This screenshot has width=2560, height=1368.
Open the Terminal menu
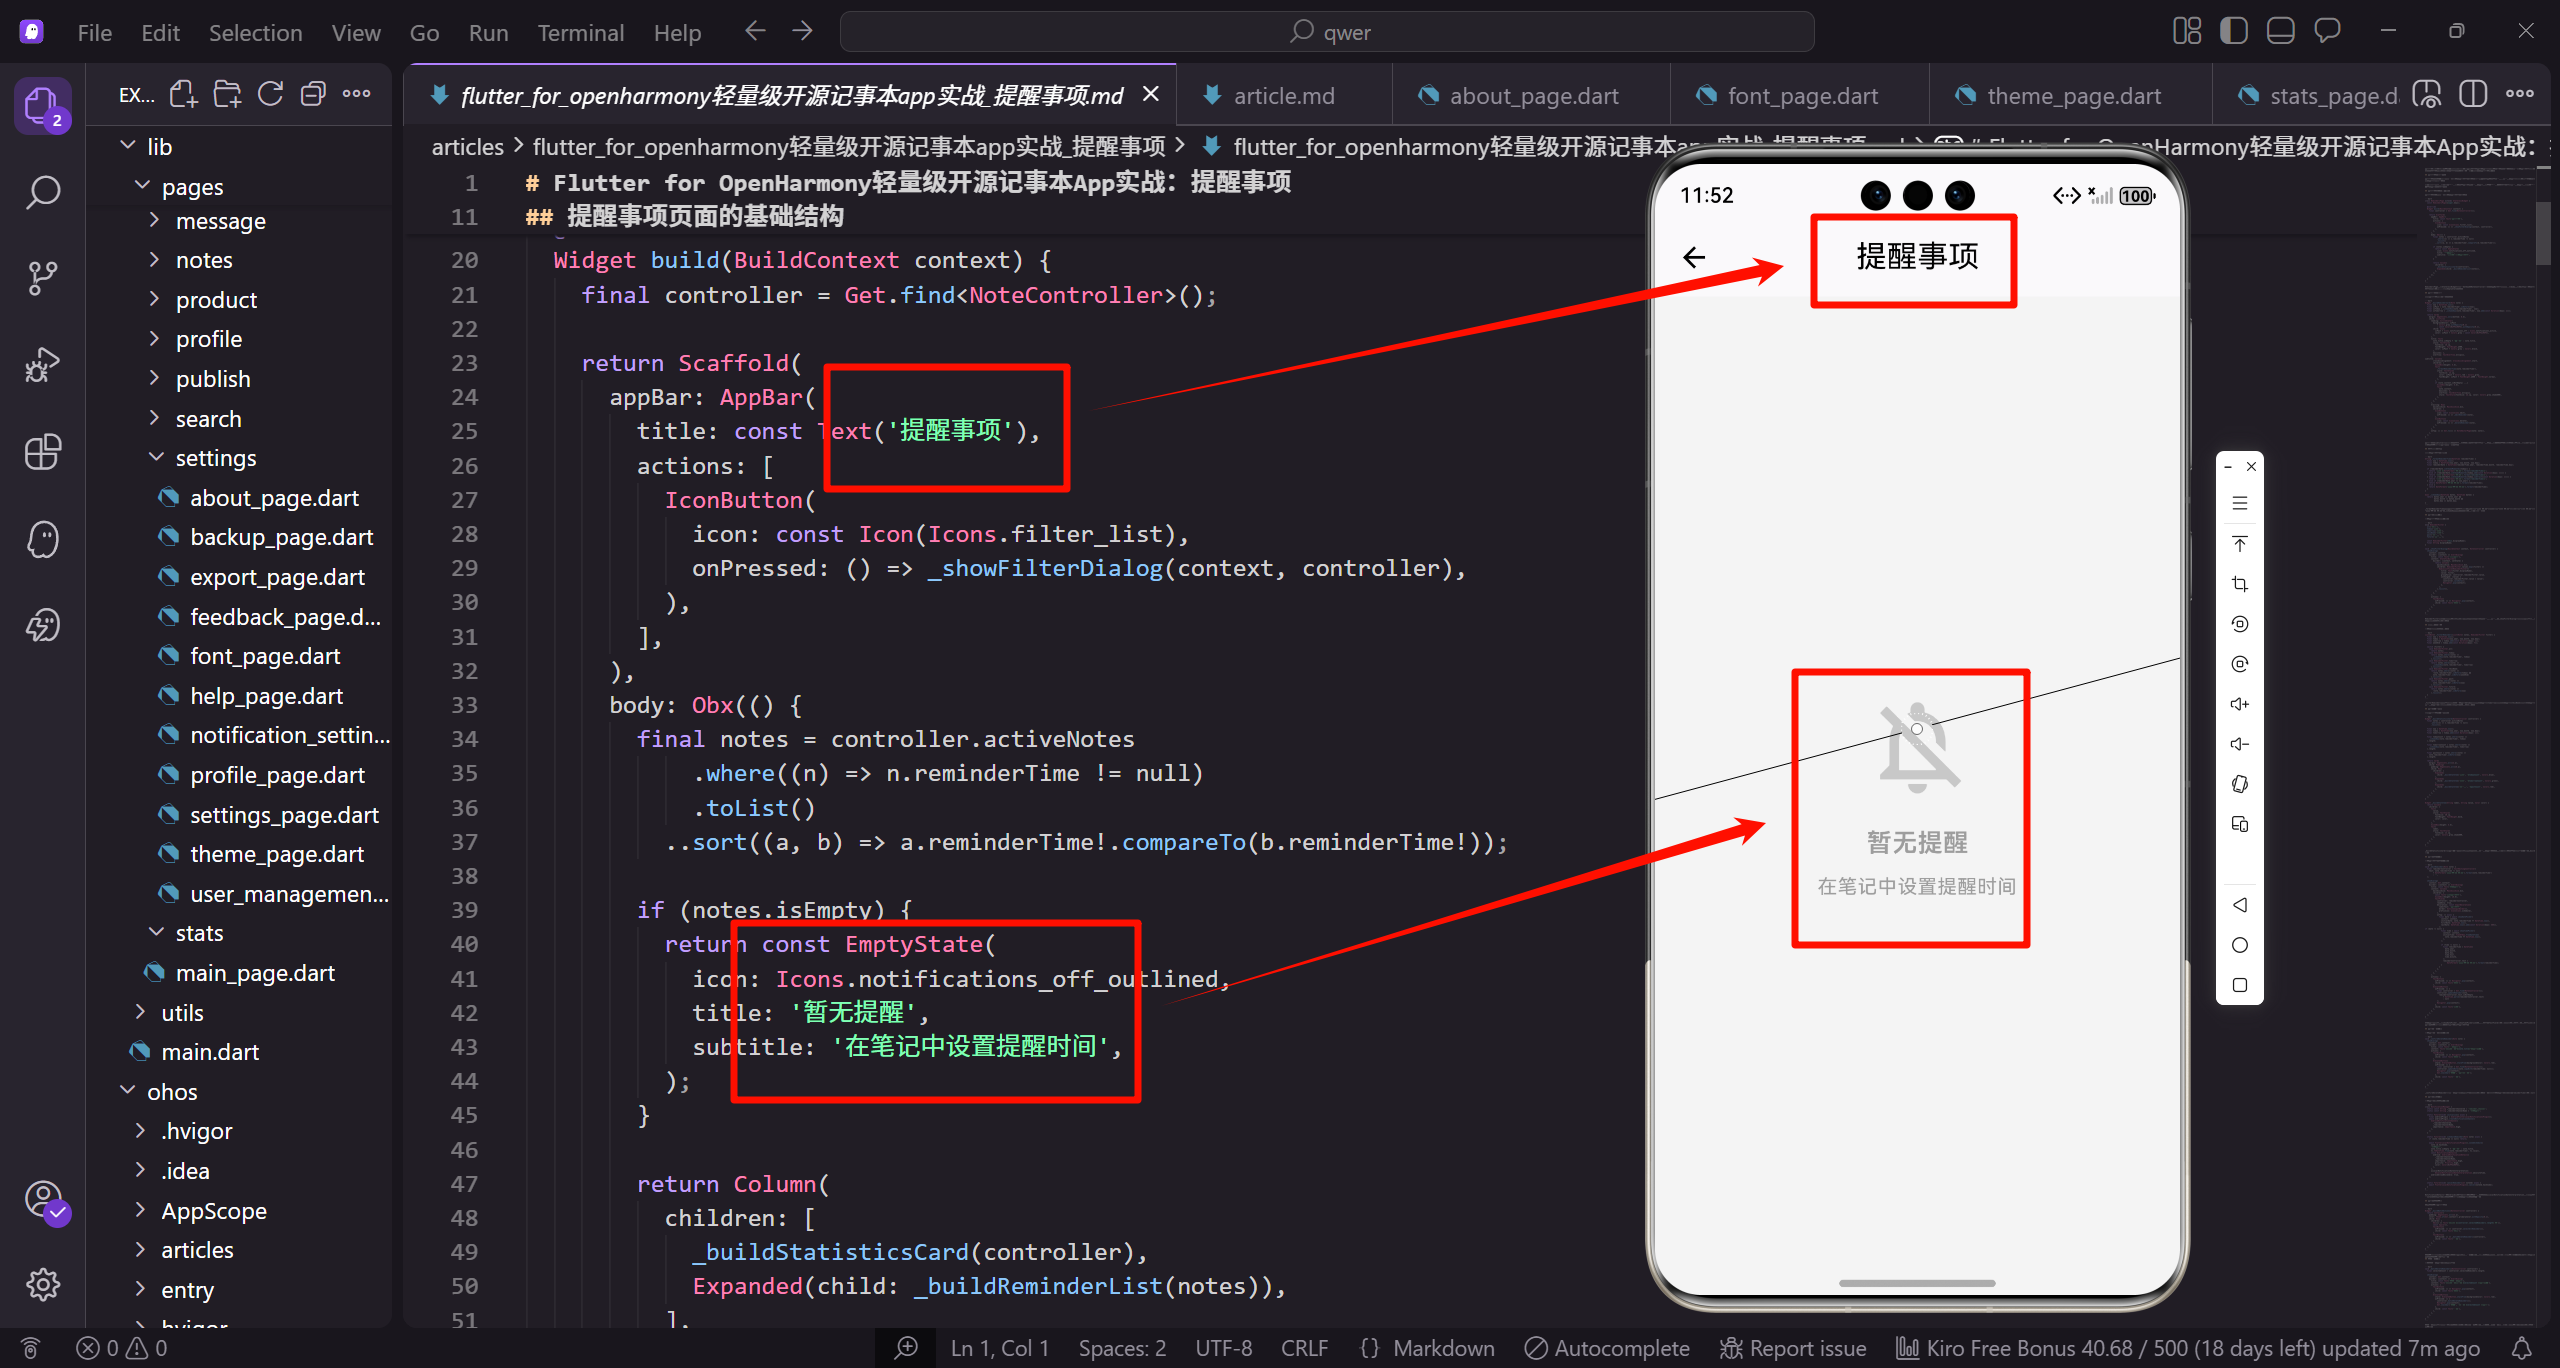tap(580, 33)
